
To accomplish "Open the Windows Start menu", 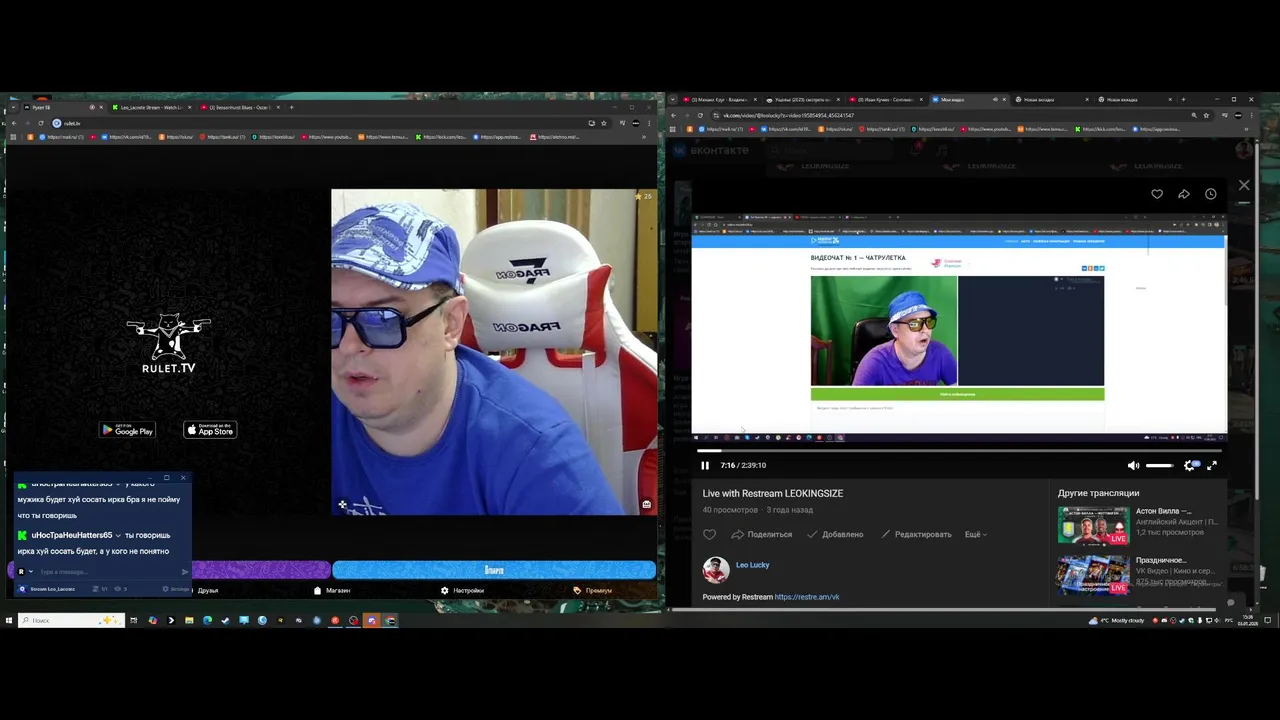I will [x=8, y=620].
